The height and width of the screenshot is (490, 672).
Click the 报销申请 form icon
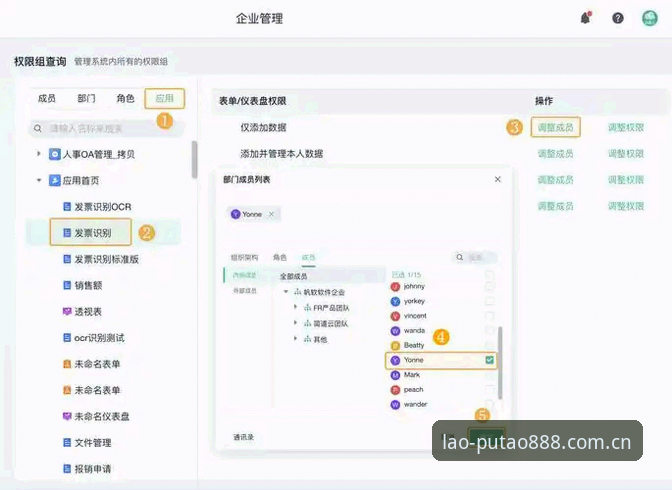click(67, 469)
